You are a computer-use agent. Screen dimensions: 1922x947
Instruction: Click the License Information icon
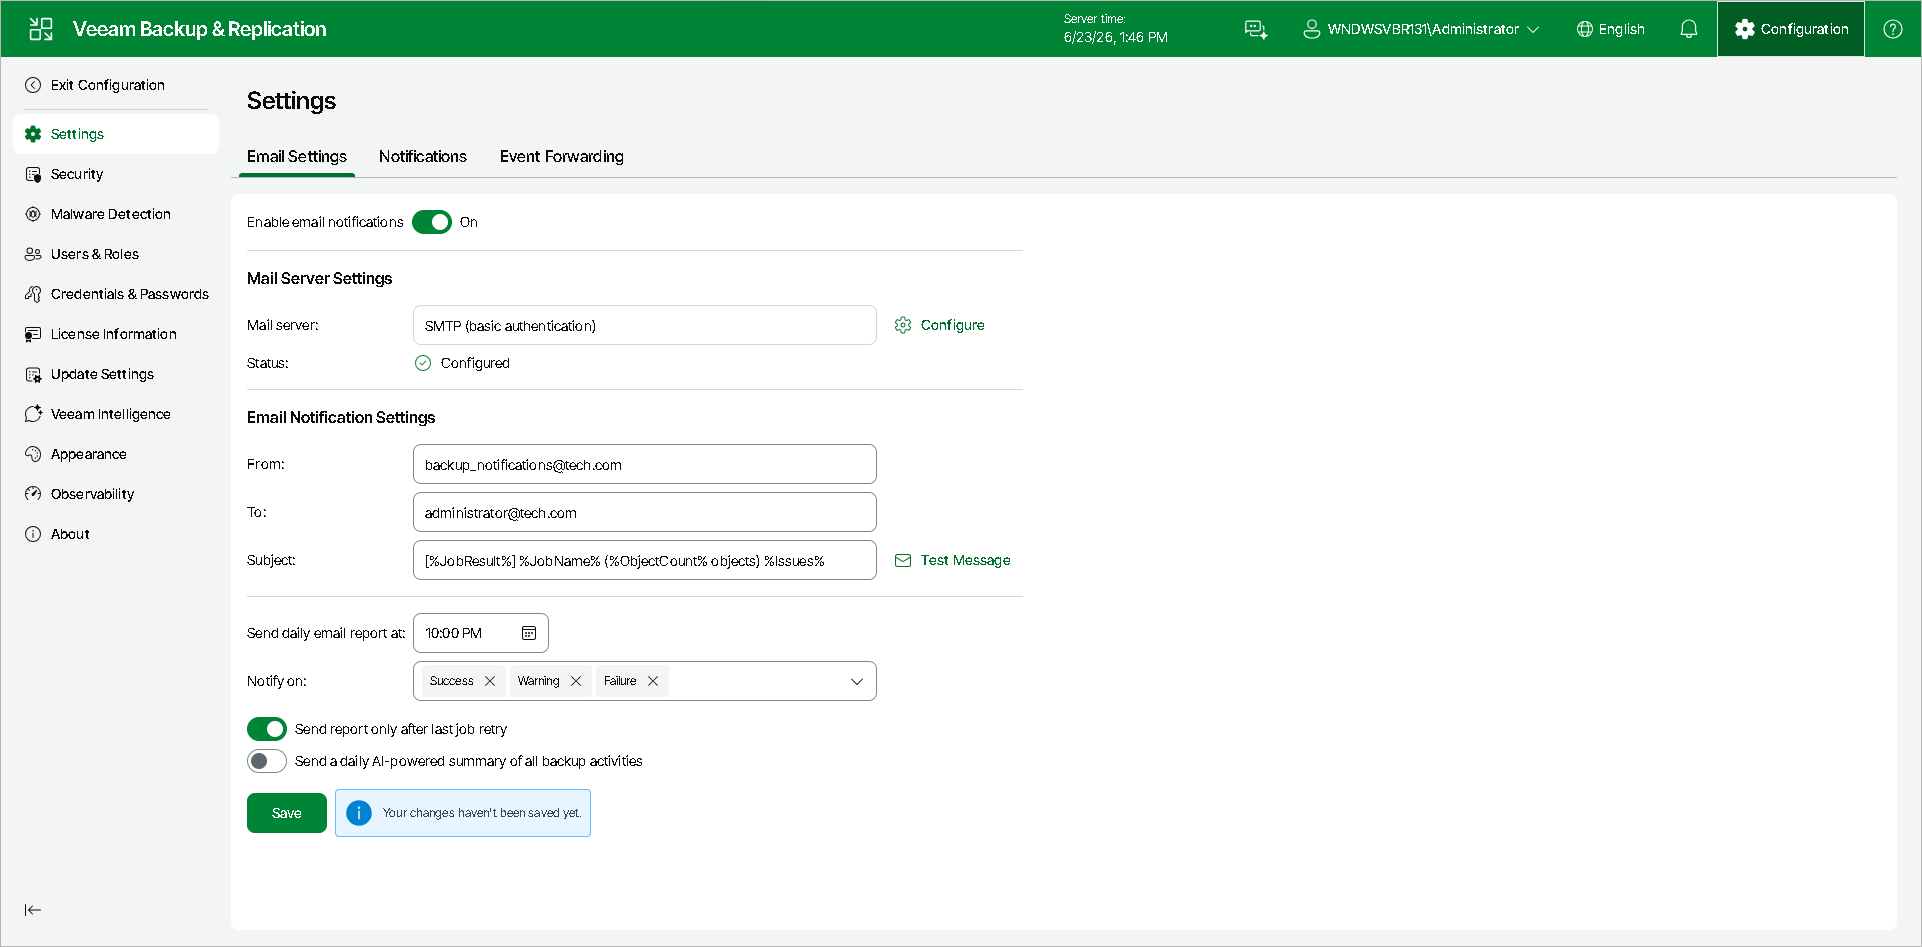point(33,334)
